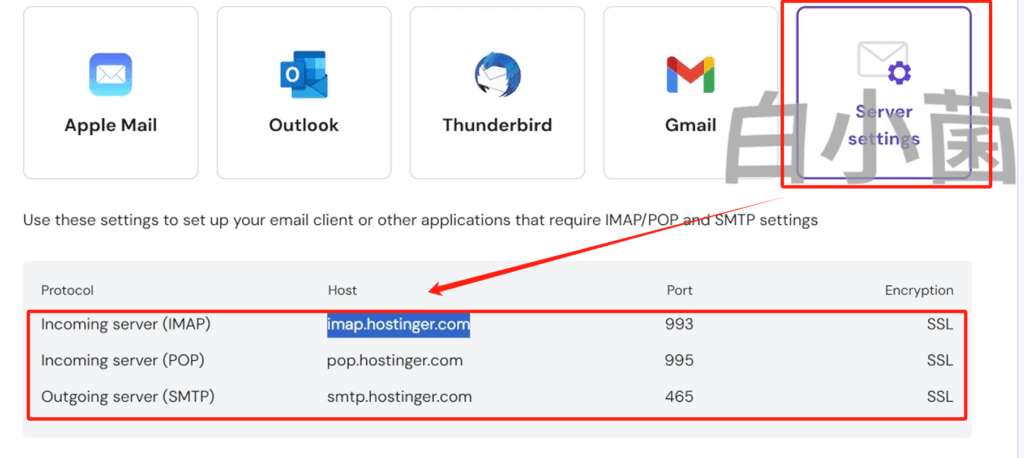Click the Gmail M logo icon
This screenshot has width=1024, height=458.
tap(690, 74)
